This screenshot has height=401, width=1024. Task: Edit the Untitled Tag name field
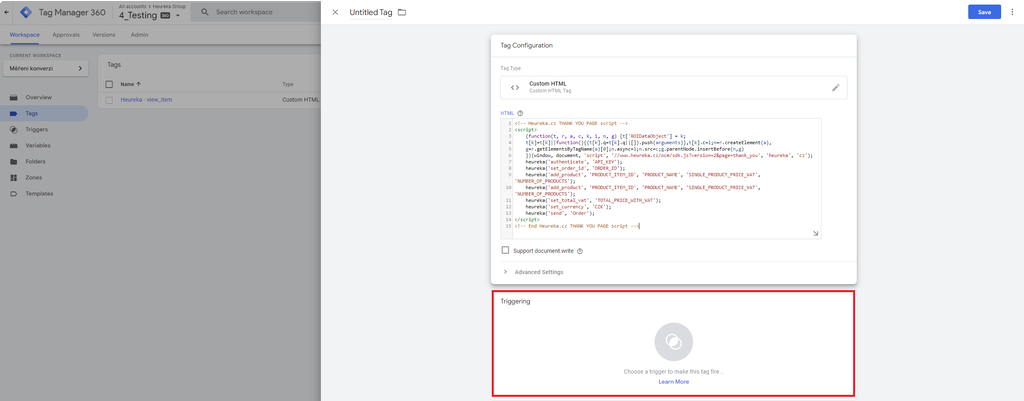(371, 12)
